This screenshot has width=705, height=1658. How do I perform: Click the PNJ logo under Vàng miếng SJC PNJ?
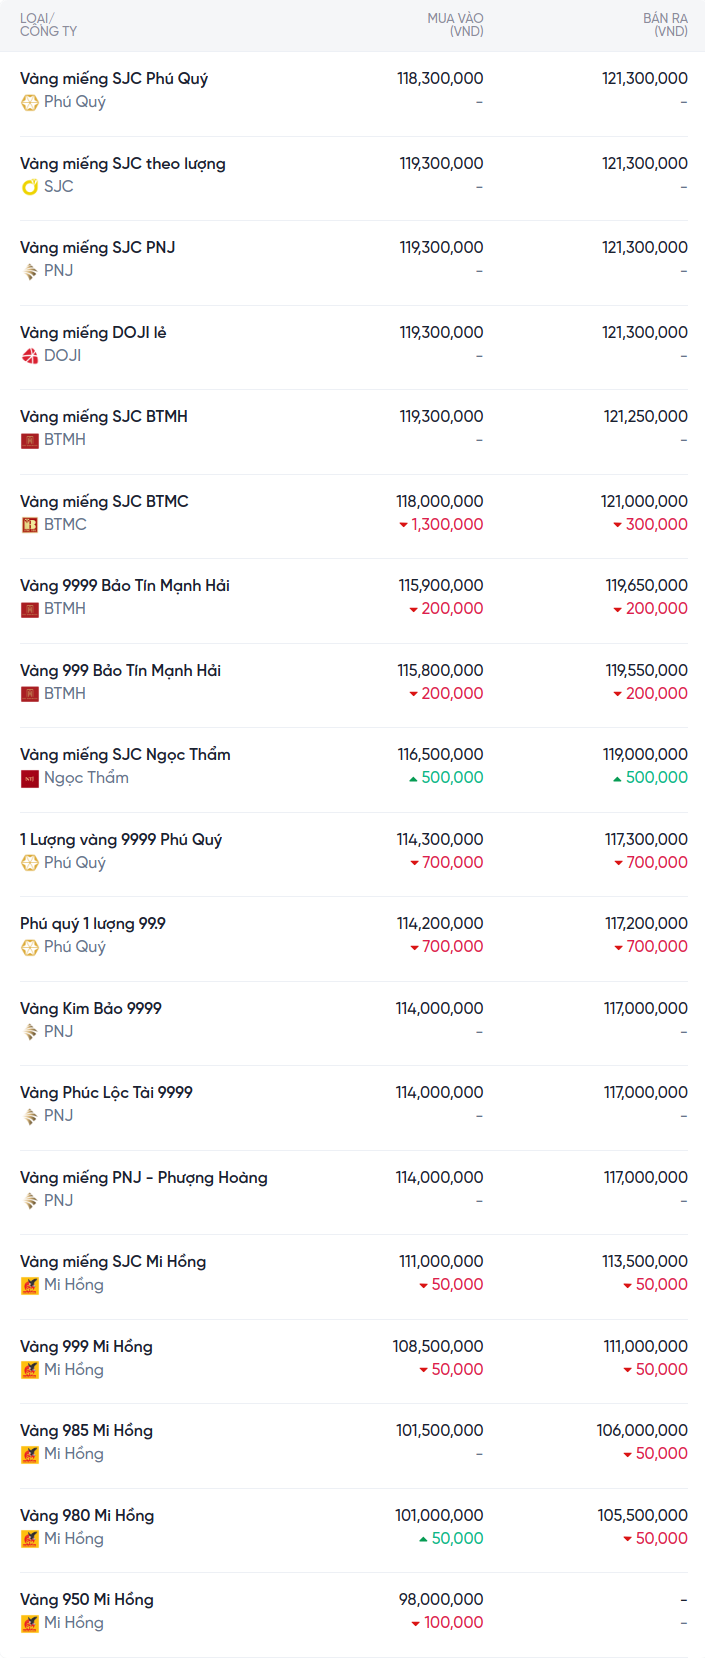tap(30, 271)
